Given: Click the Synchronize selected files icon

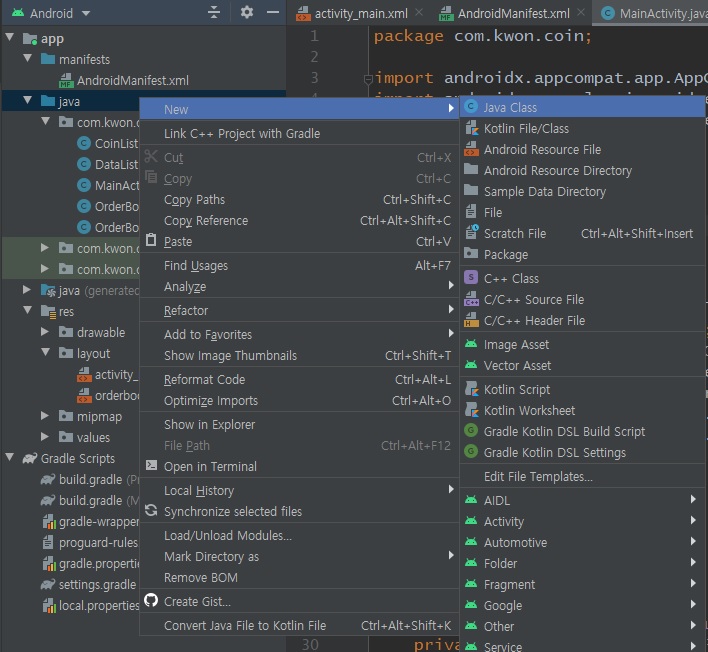Looking at the screenshot, I should (x=151, y=511).
